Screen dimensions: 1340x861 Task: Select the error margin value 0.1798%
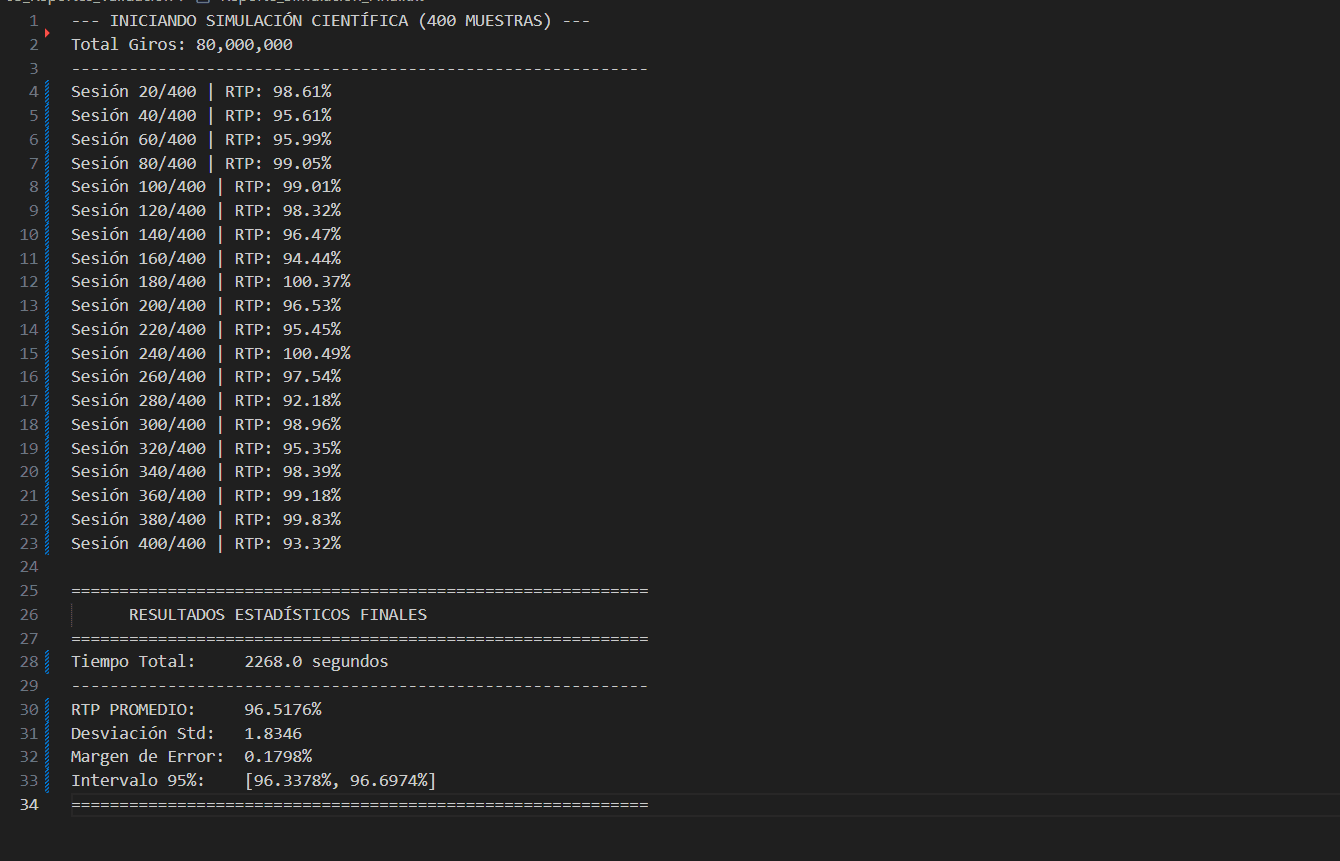point(278,757)
